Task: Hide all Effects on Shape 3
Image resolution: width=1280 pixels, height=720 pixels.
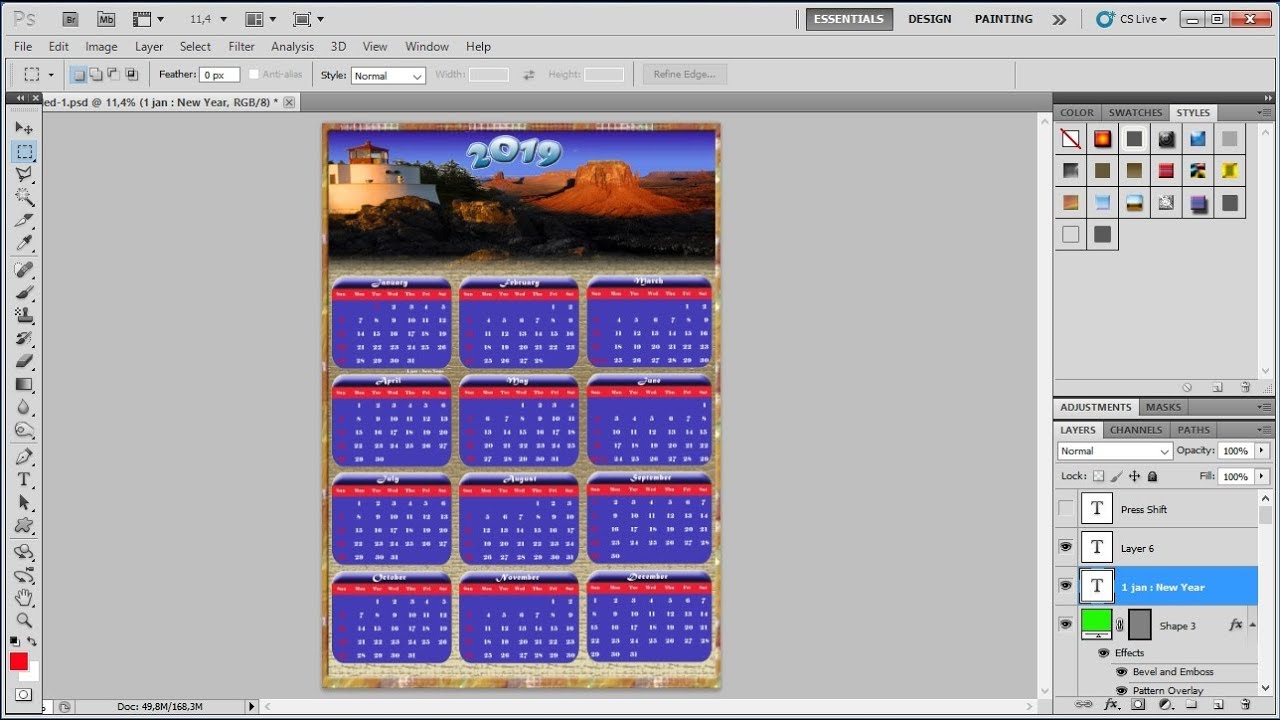Action: click(x=1104, y=653)
